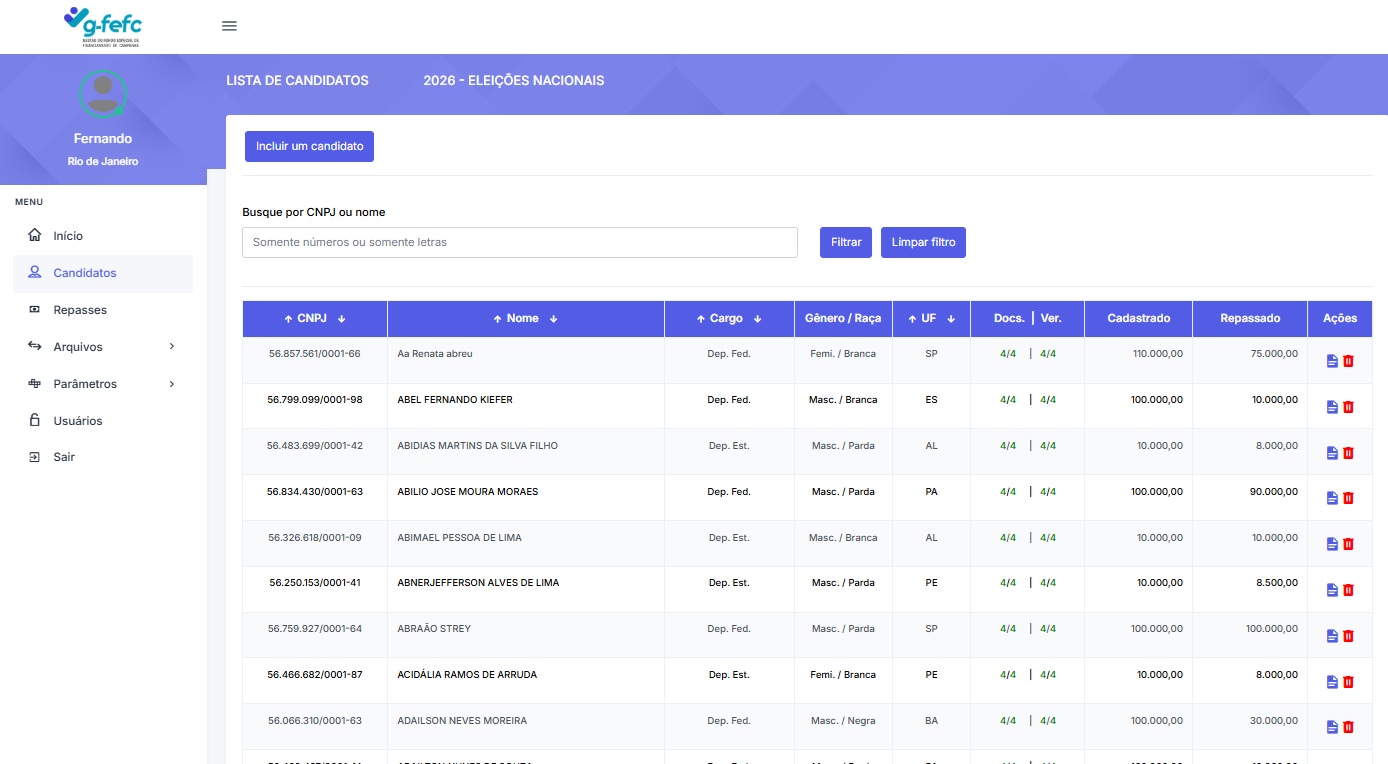Viewport: 1388px width, 764px height.
Task: Click the user avatar for Fernando
Action: (103, 94)
